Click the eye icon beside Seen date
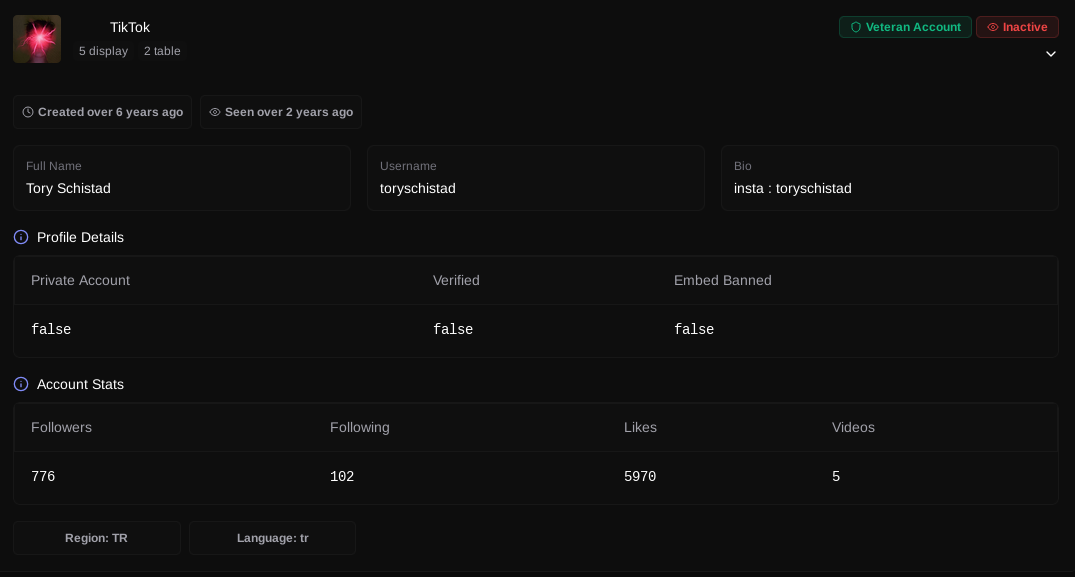 pyautogui.click(x=215, y=112)
